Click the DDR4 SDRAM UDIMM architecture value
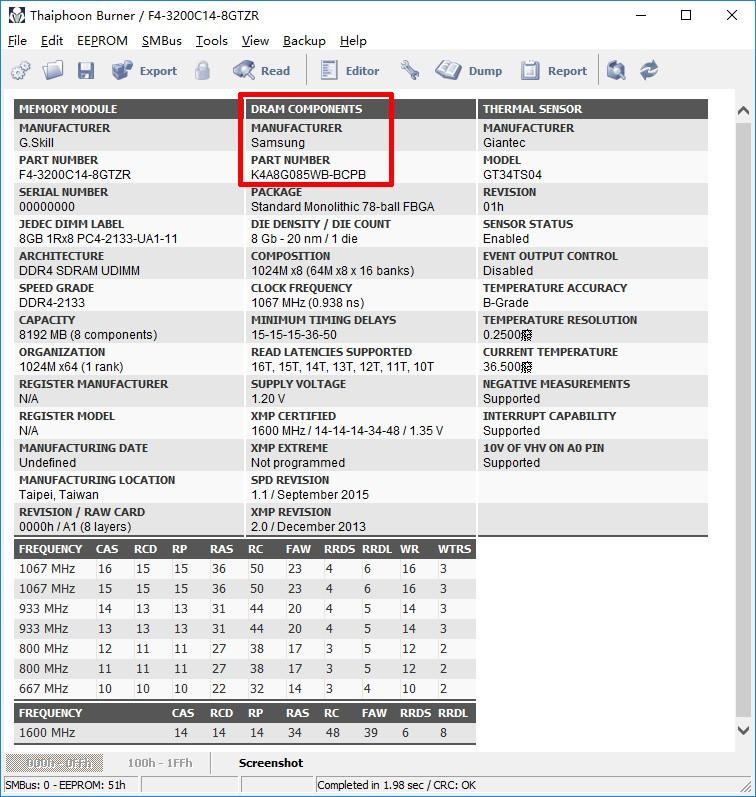Viewport: 756px width, 797px height. tap(79, 271)
